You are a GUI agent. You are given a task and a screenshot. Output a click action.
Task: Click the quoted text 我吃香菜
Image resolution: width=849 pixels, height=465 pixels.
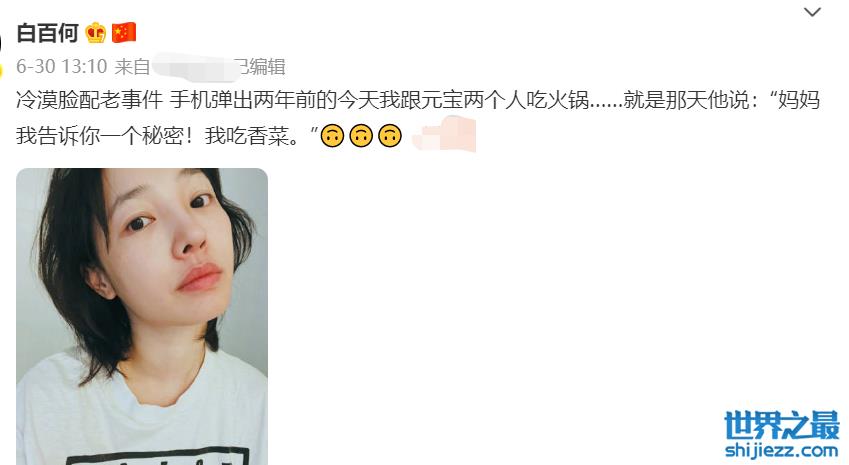click(246, 136)
